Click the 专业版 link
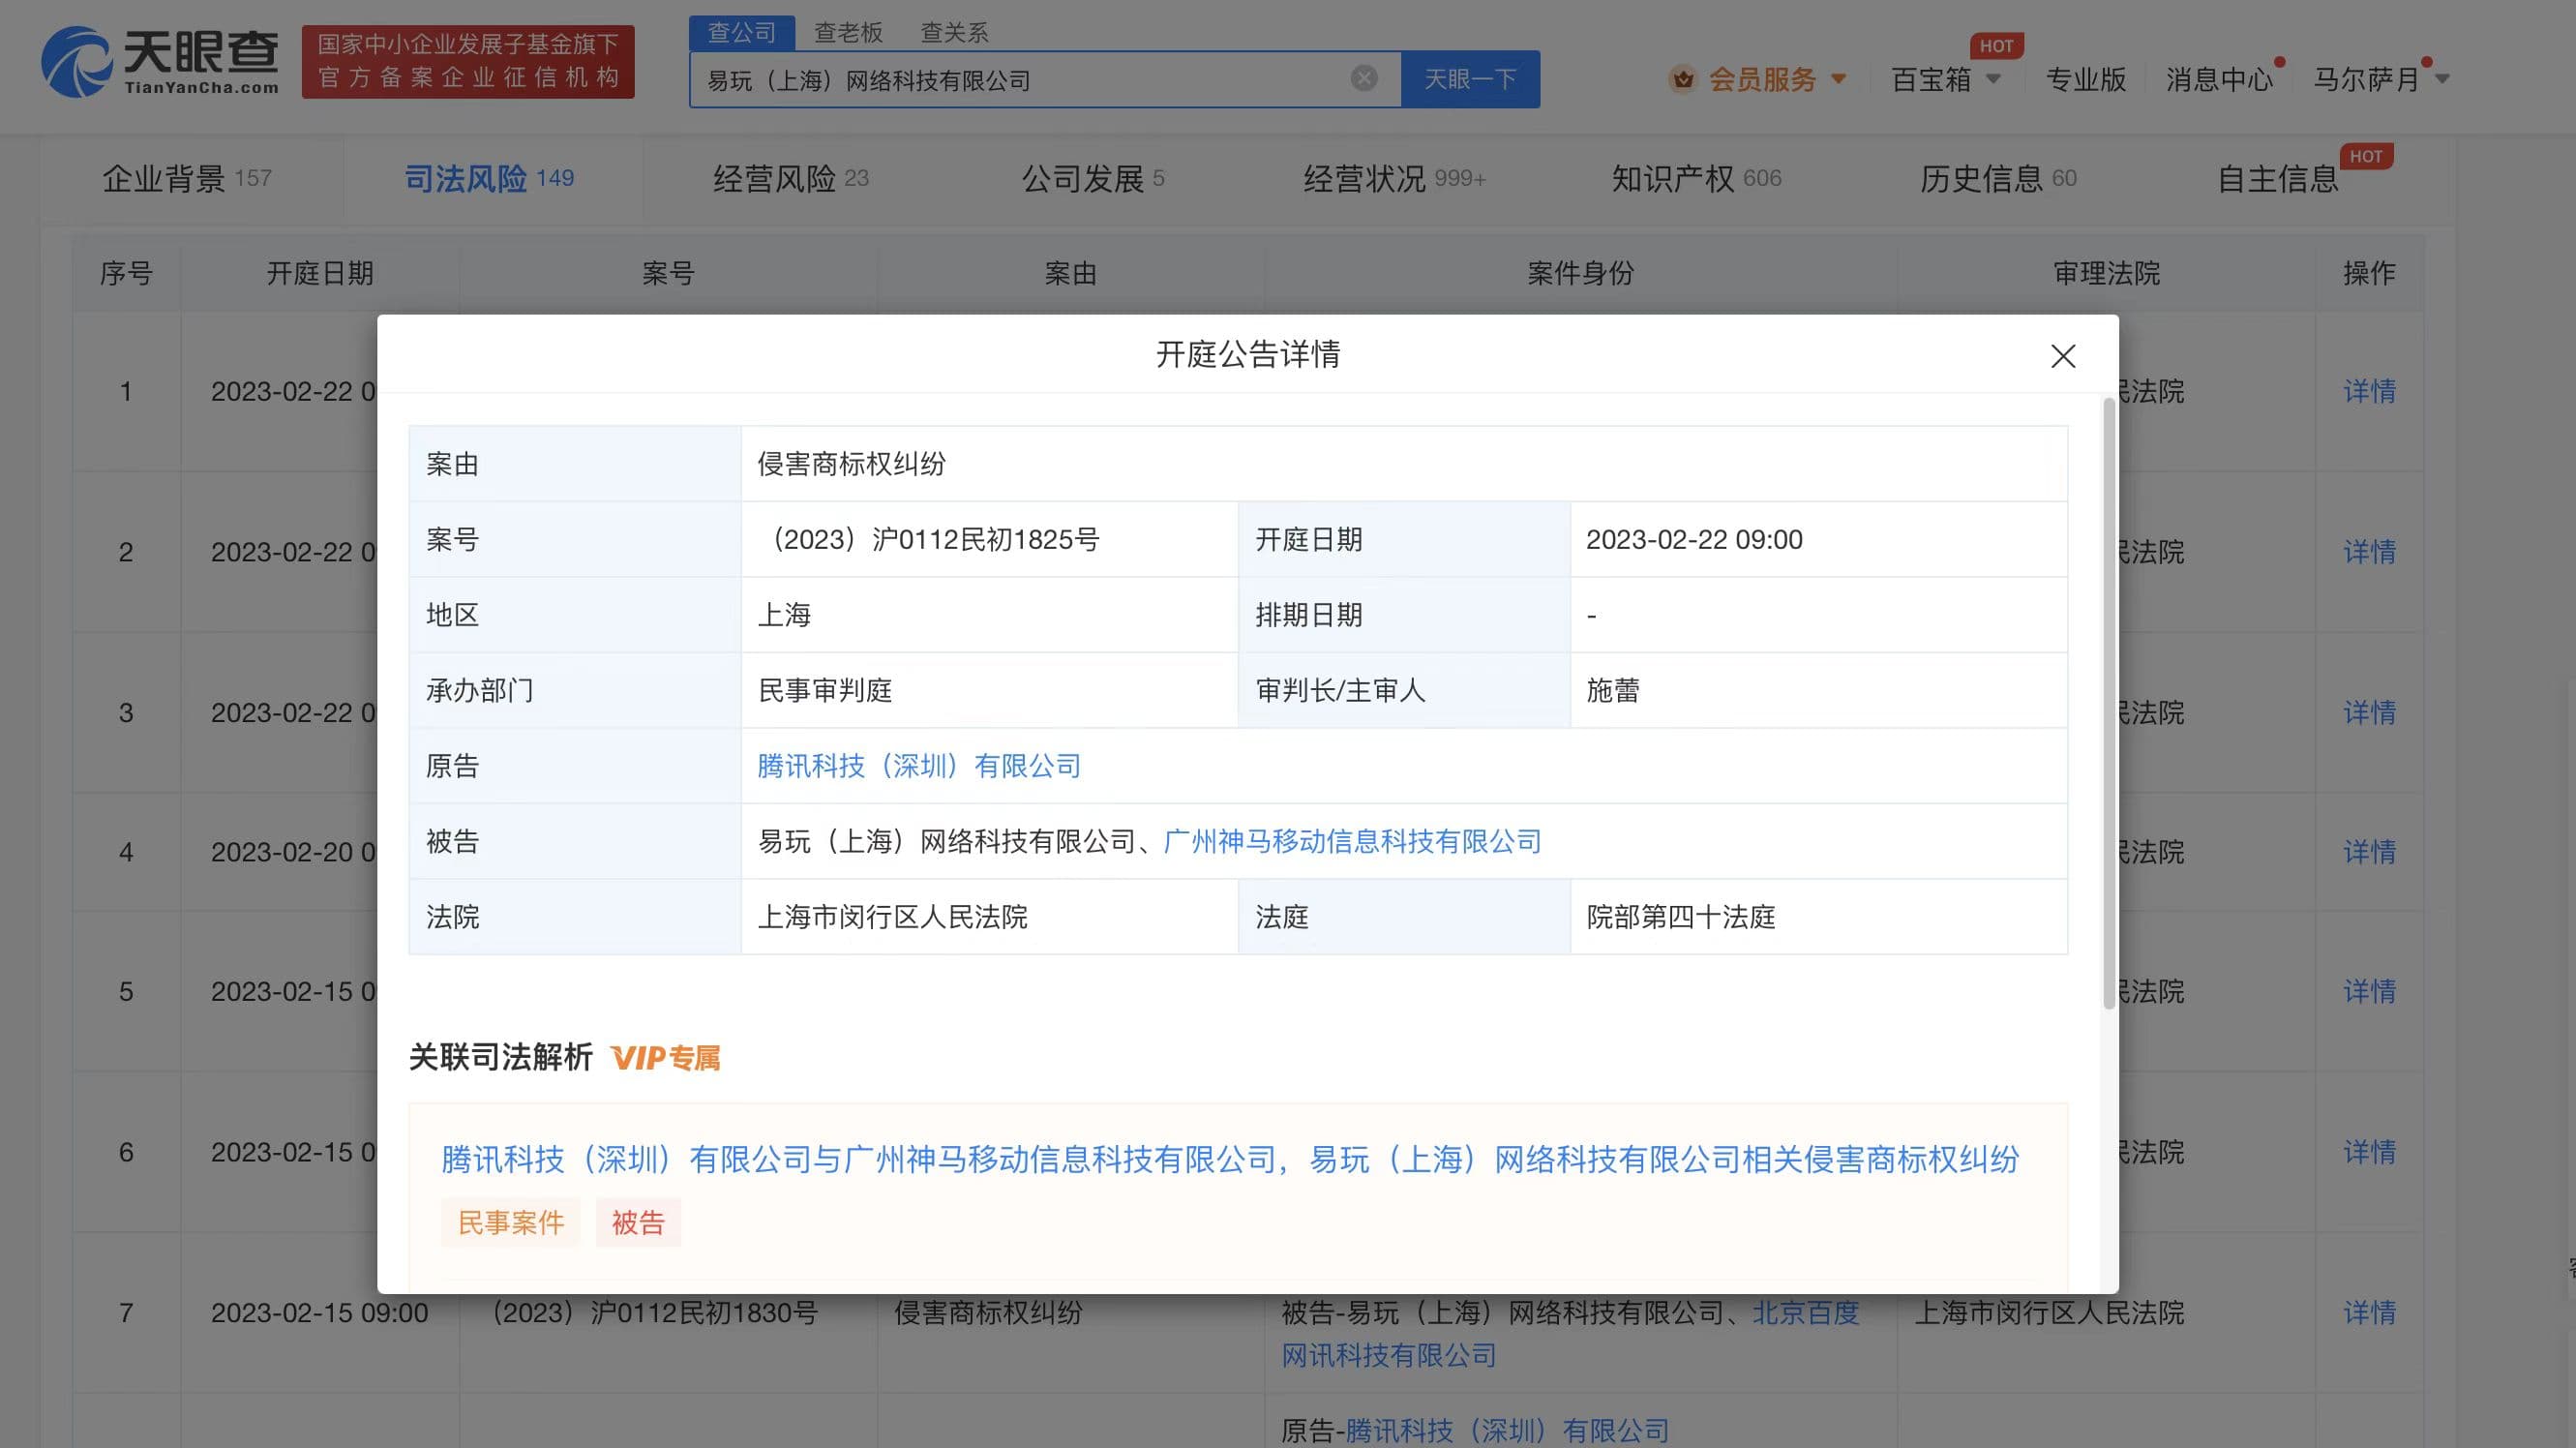2576x1448 pixels. pyautogui.click(x=2085, y=79)
